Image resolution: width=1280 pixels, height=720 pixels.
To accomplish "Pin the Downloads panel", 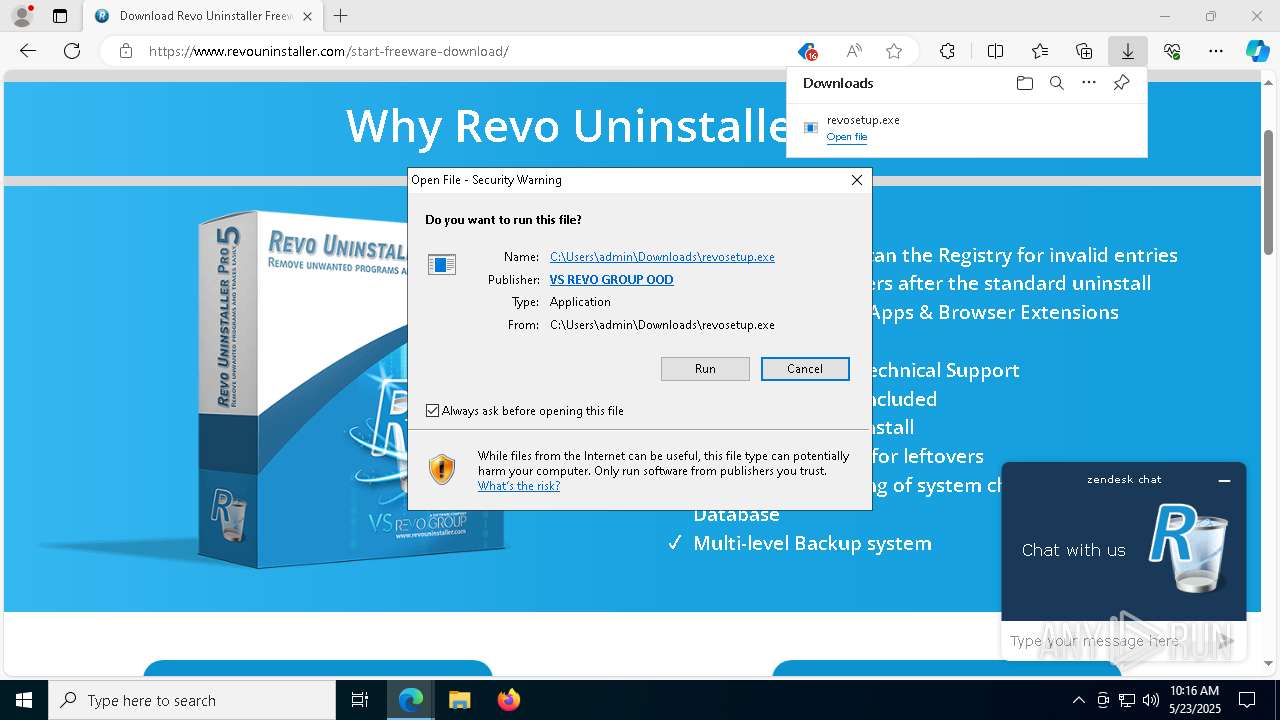I will coord(1121,83).
